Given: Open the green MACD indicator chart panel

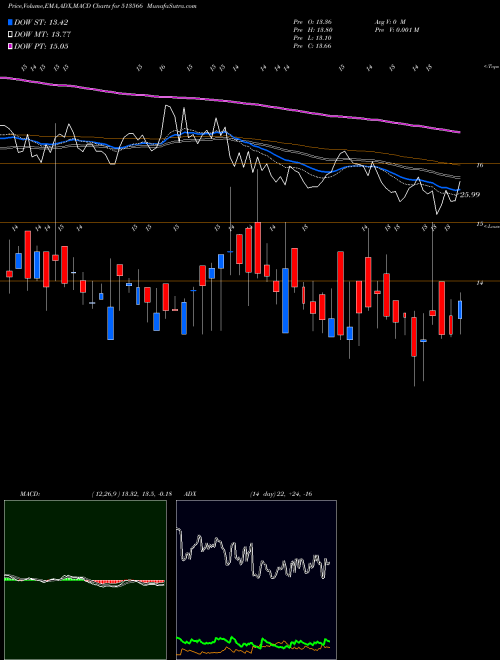Looking at the screenshot, I should tap(85, 580).
